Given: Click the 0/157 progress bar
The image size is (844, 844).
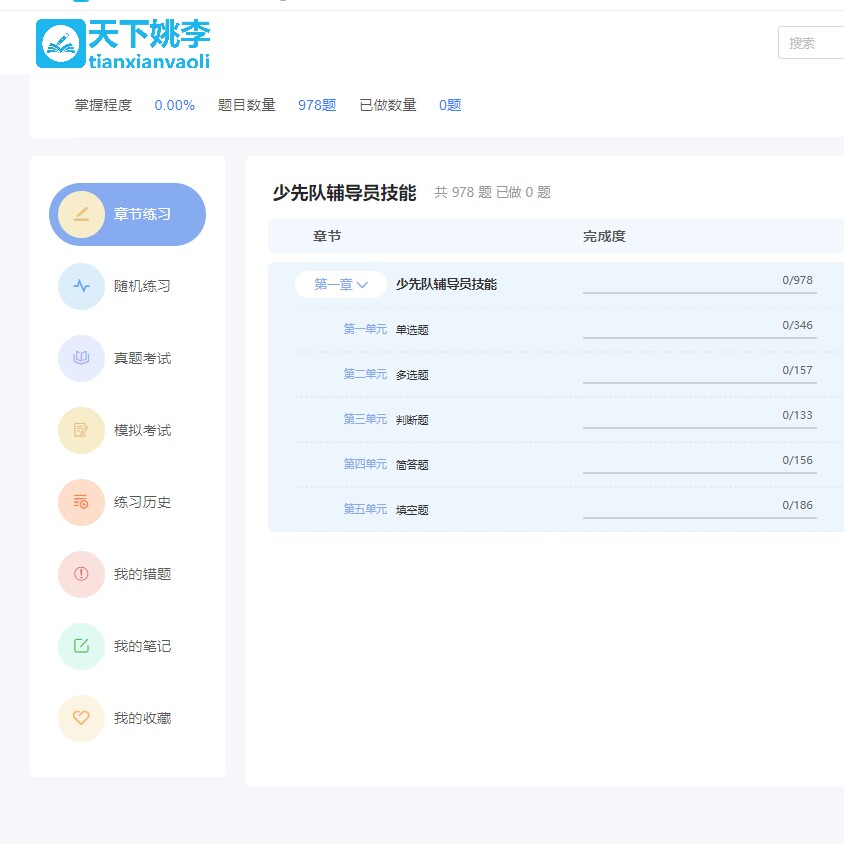Looking at the screenshot, I should tap(699, 383).
